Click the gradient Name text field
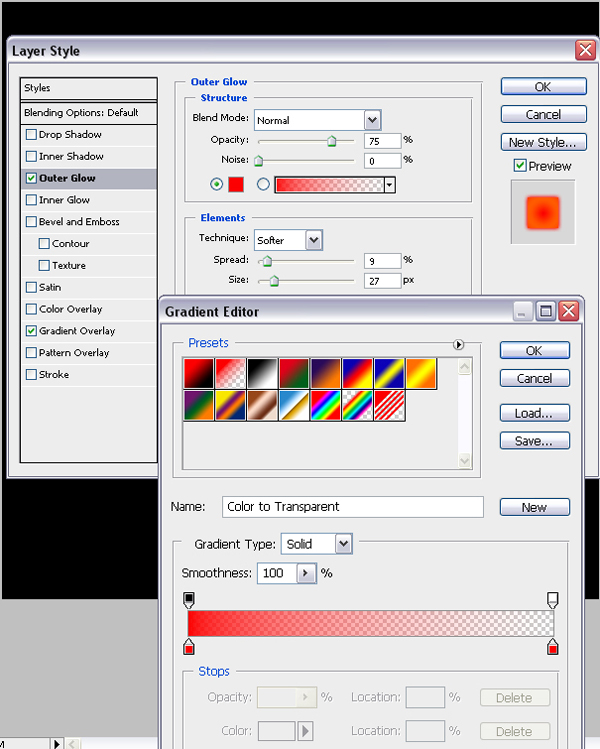Image resolution: width=600 pixels, height=749 pixels. coord(353,507)
